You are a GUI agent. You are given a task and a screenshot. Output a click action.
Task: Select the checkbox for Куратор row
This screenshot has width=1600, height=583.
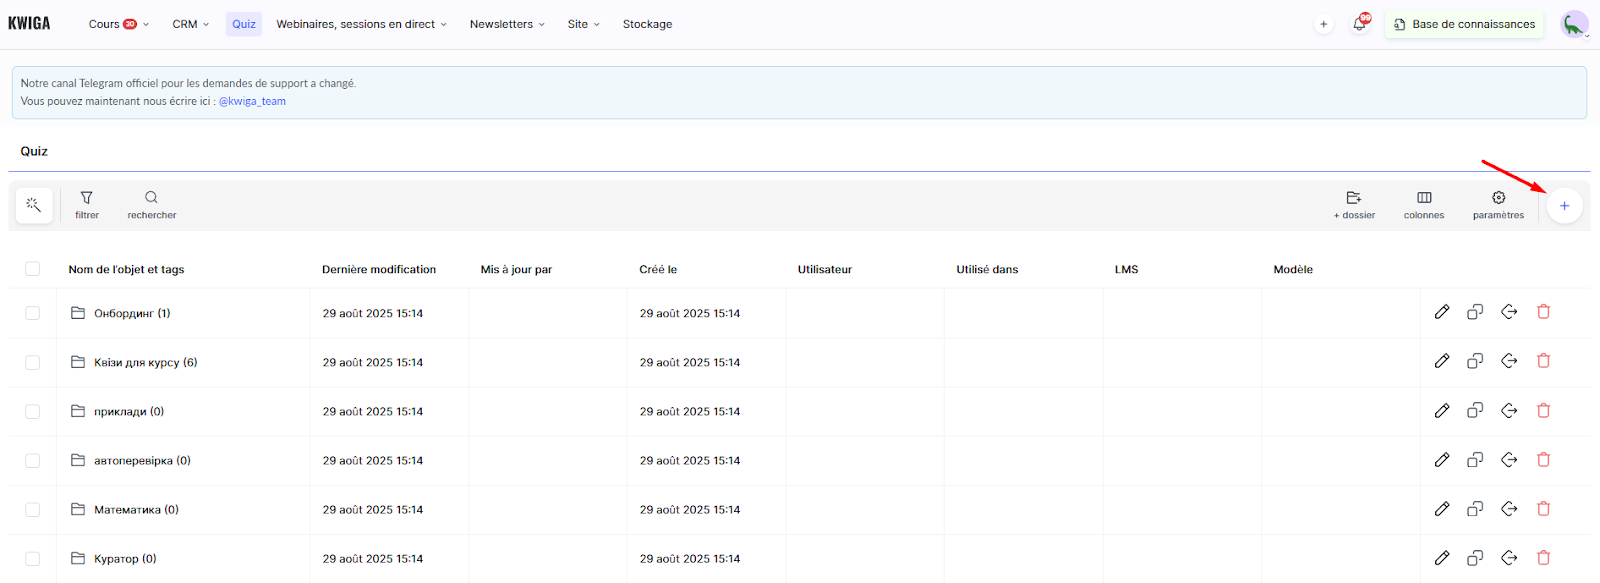coord(33,559)
